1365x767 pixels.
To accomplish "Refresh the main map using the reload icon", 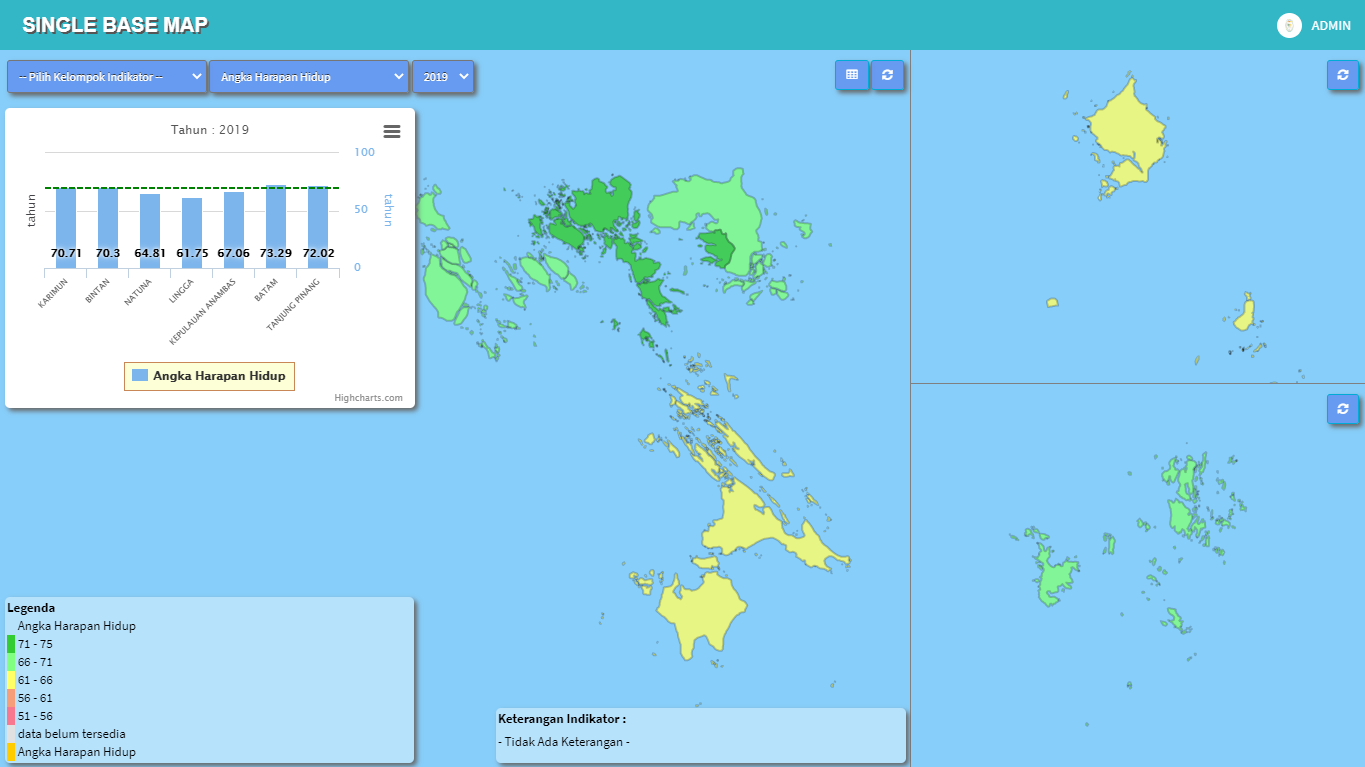I will pyautogui.click(x=887, y=75).
